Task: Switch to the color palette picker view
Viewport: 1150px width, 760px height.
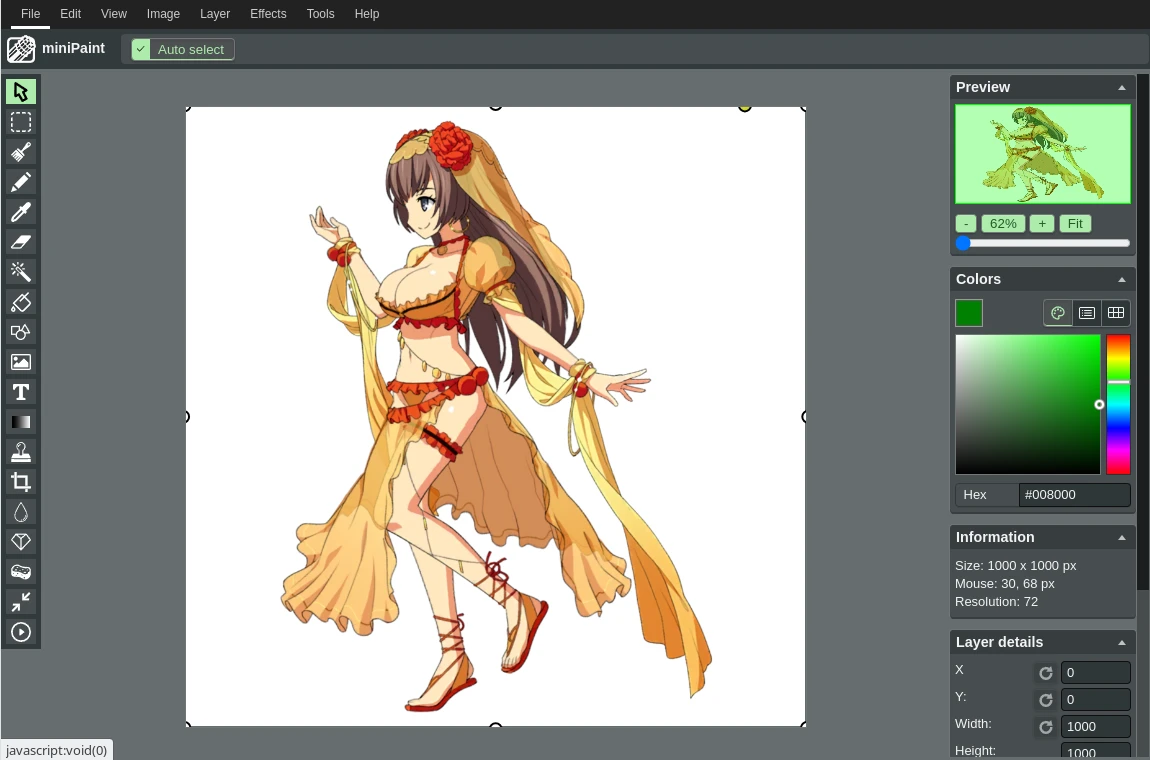Action: pyautogui.click(x=1058, y=313)
